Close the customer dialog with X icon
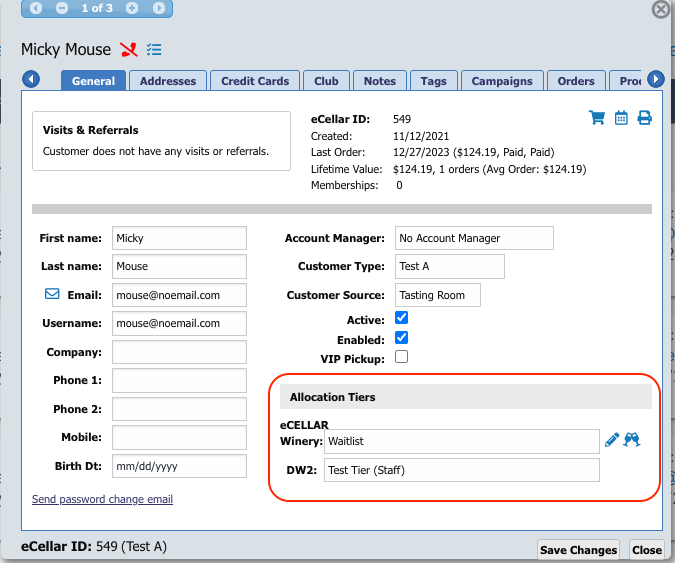The image size is (675, 563). click(661, 9)
